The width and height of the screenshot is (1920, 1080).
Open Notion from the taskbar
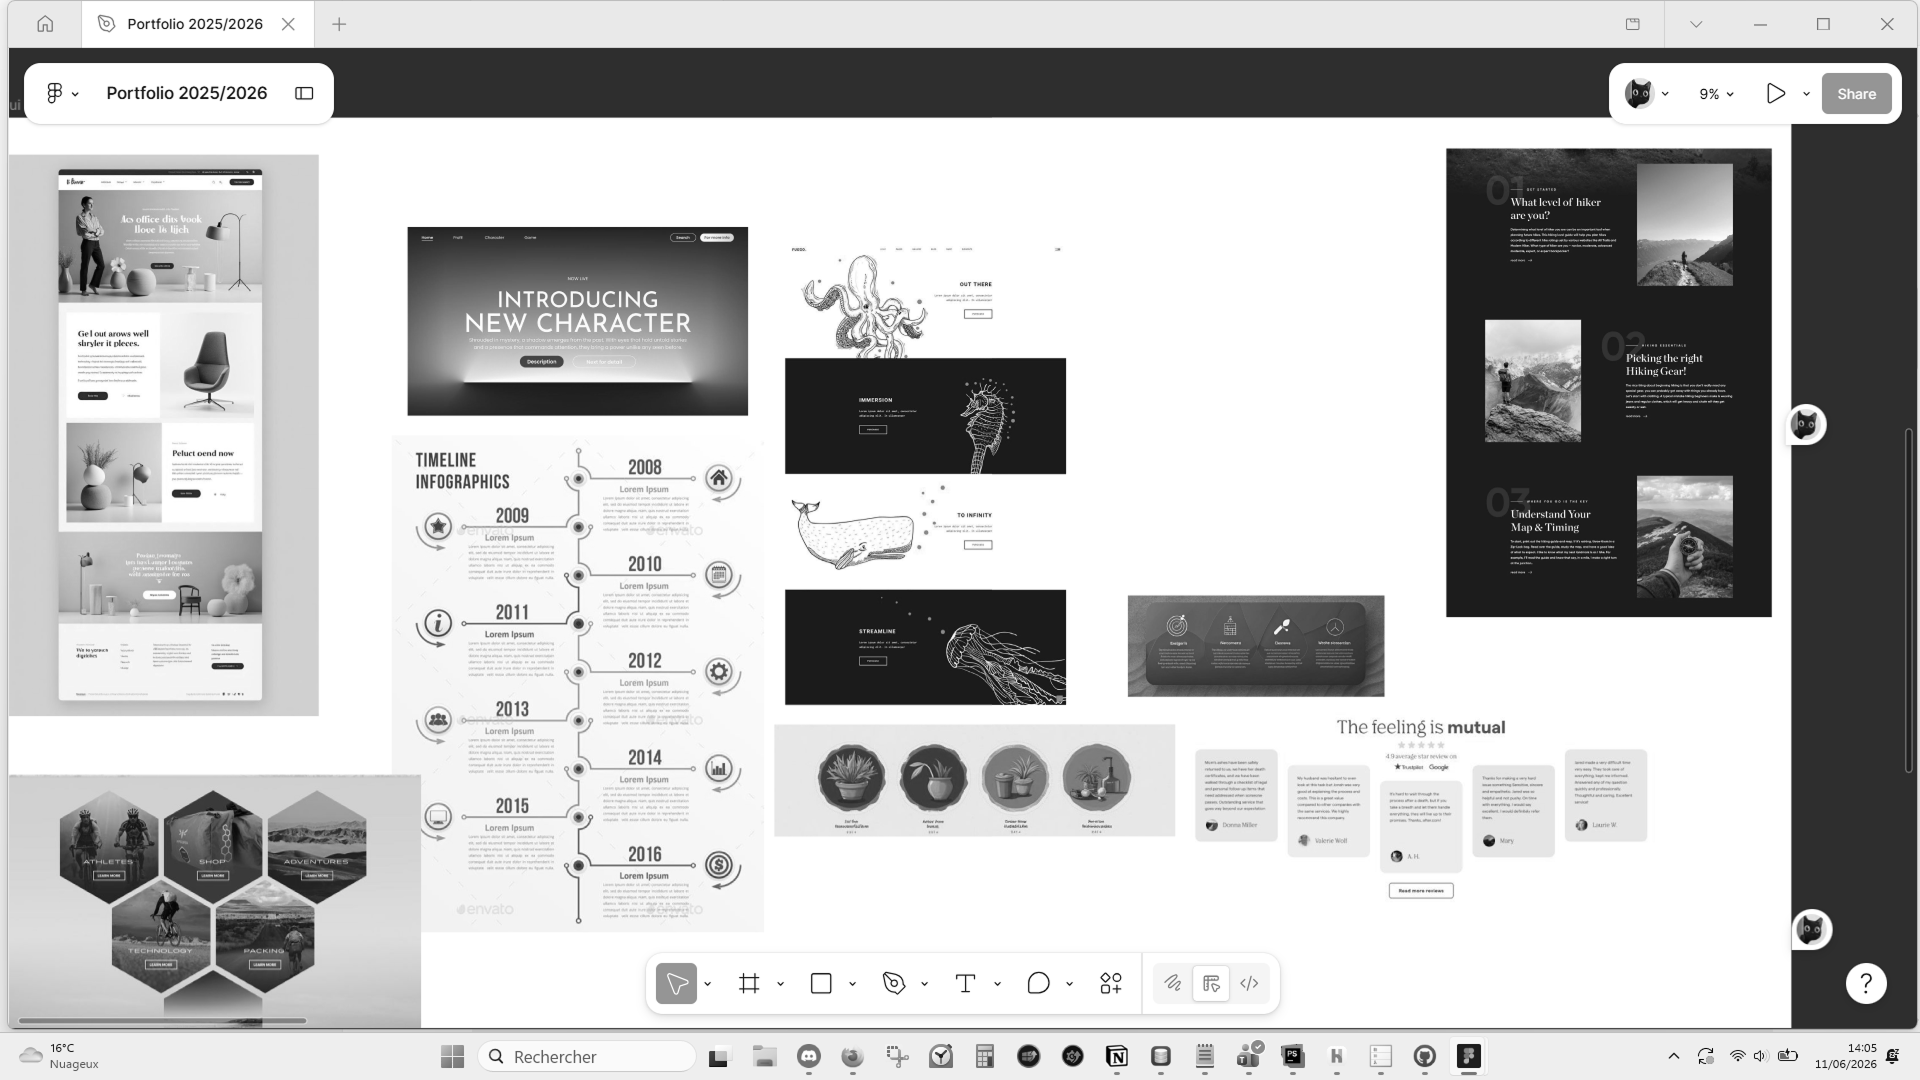click(x=1117, y=1056)
